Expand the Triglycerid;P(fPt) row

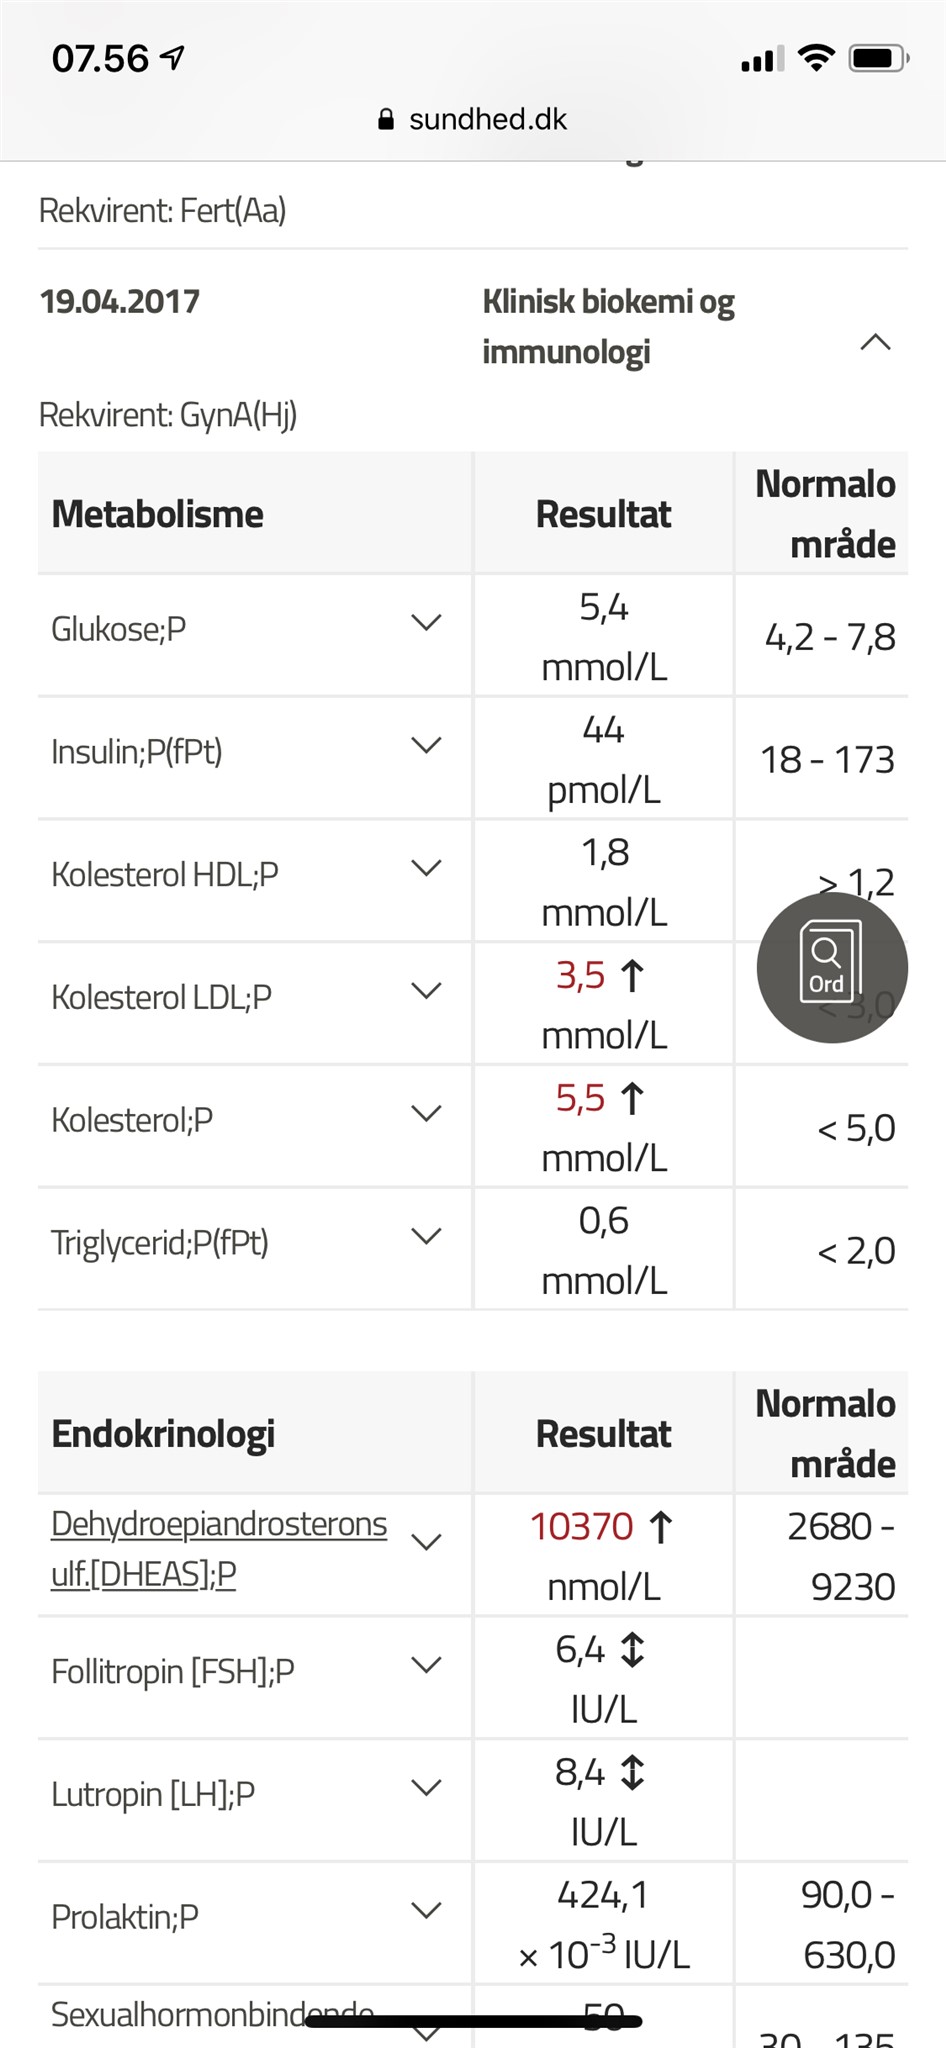pos(427,1237)
